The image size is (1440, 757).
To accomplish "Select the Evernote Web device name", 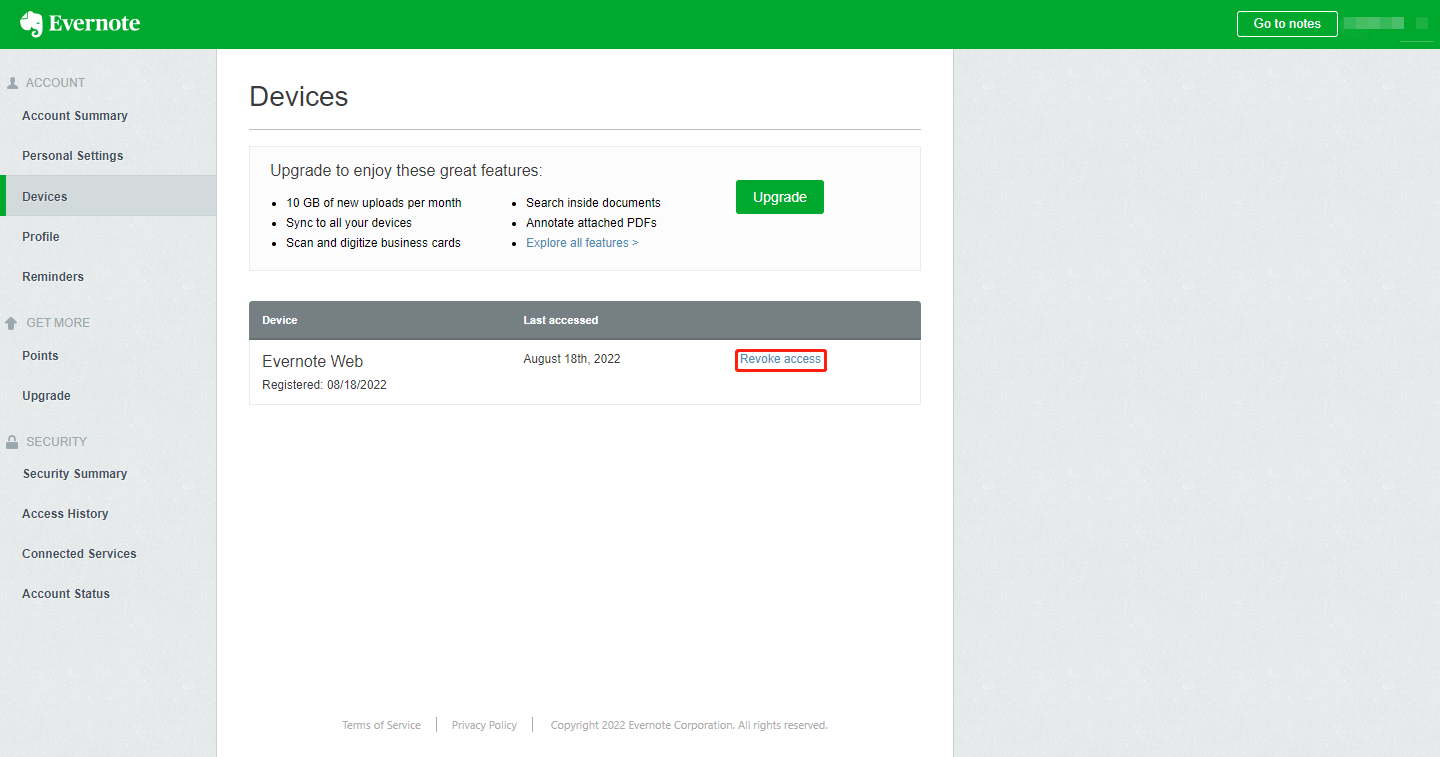I will pyautogui.click(x=313, y=362).
